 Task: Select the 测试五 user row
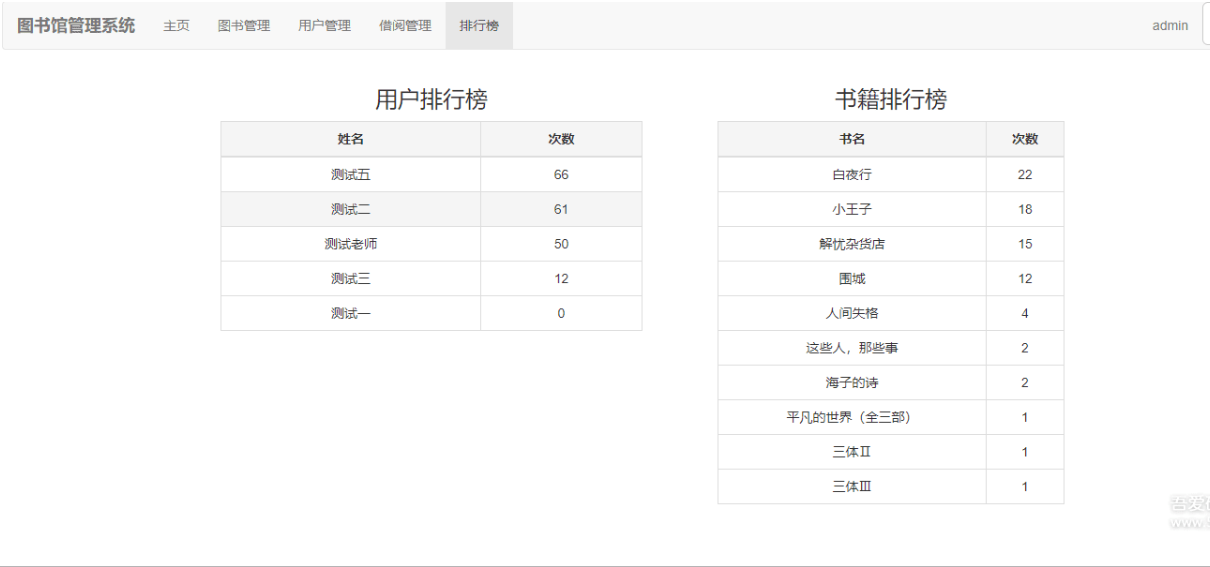coord(350,175)
